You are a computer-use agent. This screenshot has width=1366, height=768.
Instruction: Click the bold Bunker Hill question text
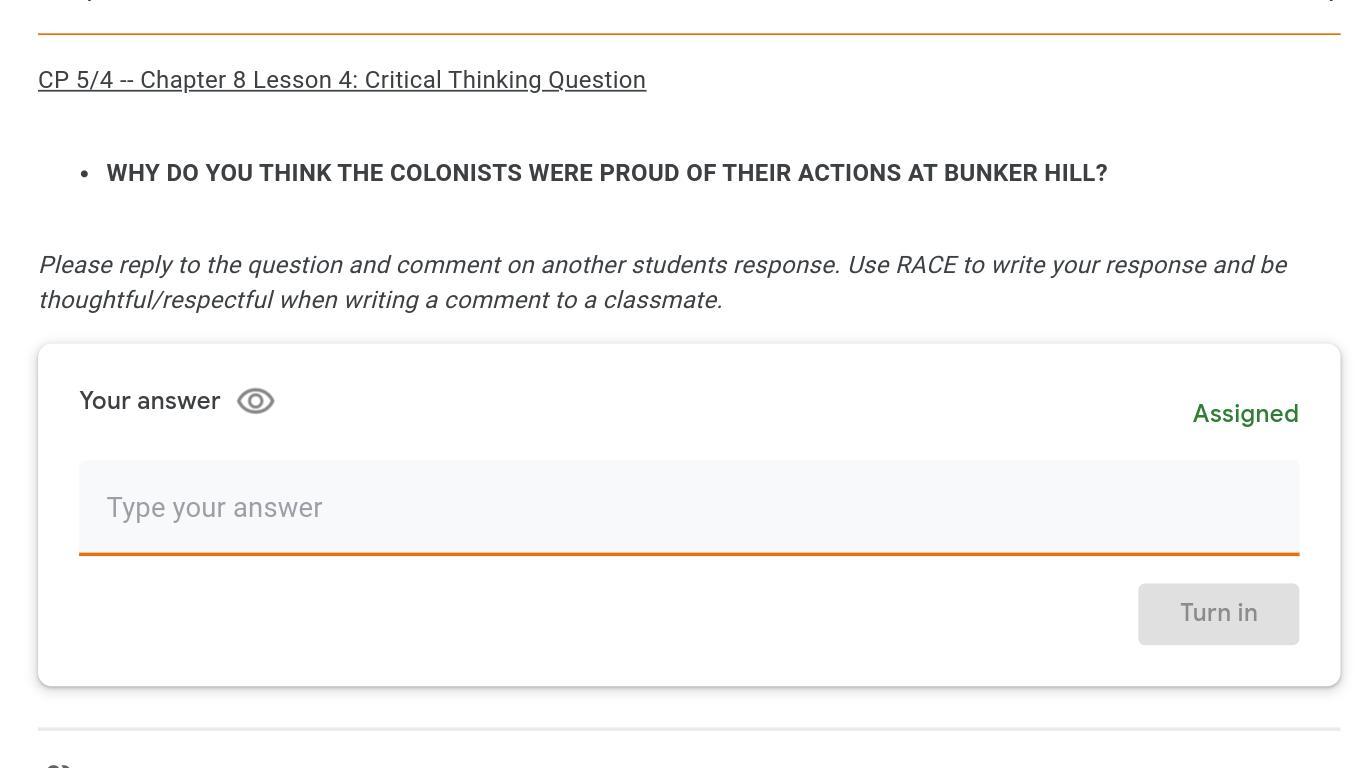click(606, 173)
